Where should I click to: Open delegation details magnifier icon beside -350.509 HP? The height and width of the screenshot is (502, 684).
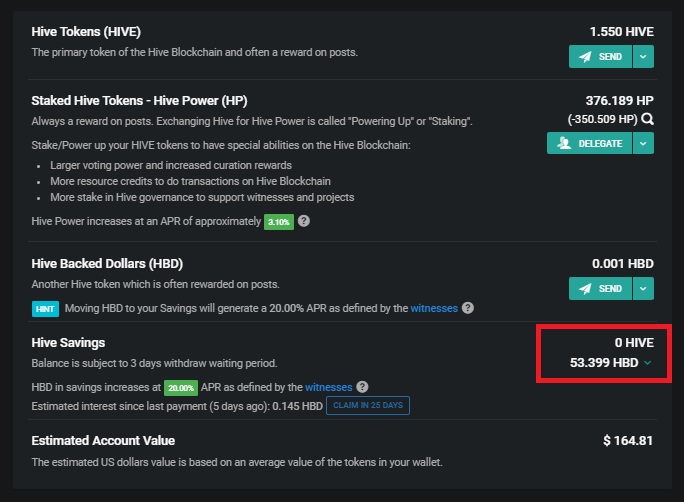pos(647,119)
